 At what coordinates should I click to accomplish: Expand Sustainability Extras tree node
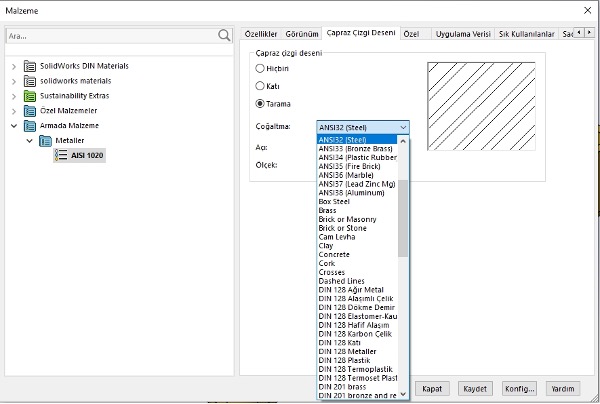(14, 96)
